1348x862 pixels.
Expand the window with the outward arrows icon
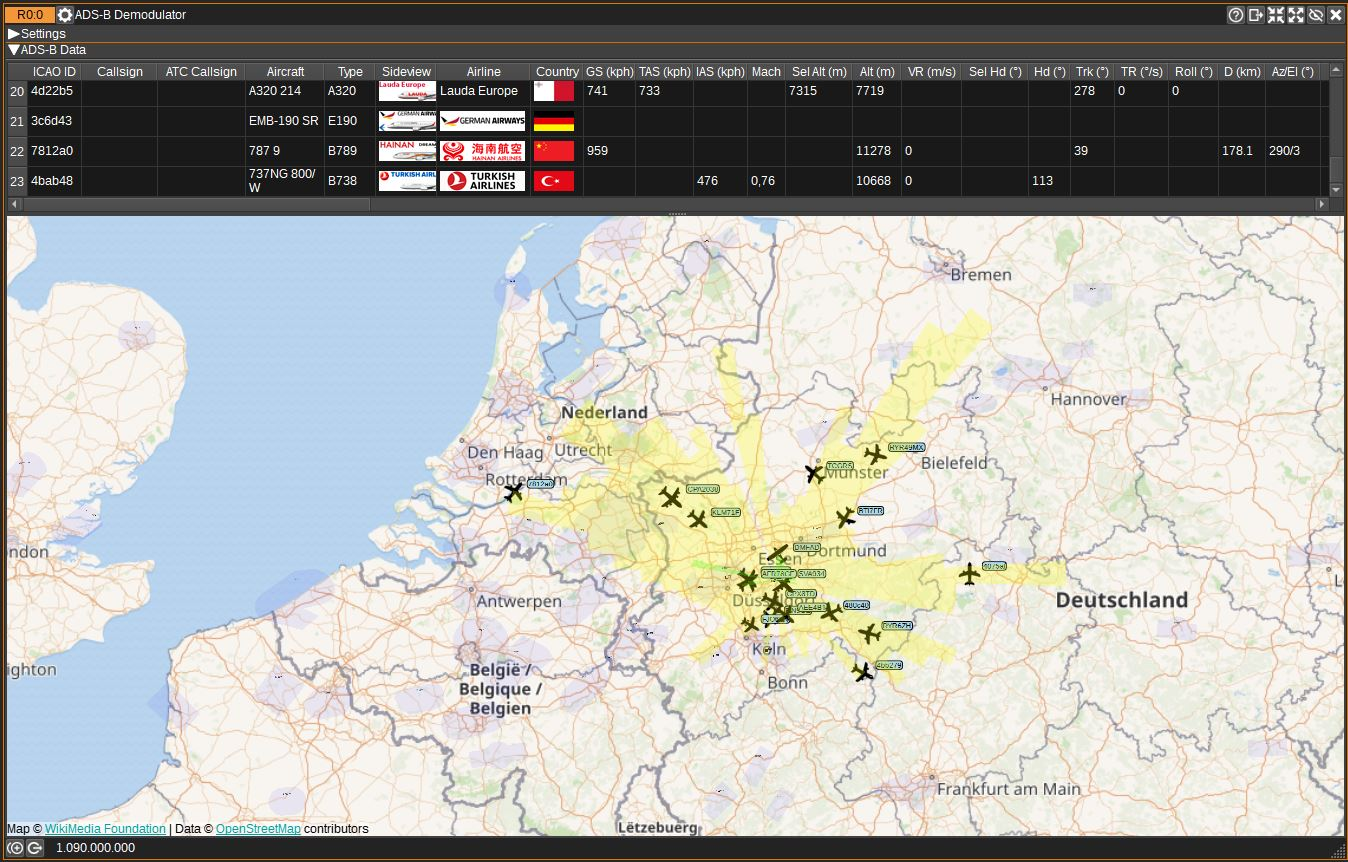click(x=1296, y=15)
